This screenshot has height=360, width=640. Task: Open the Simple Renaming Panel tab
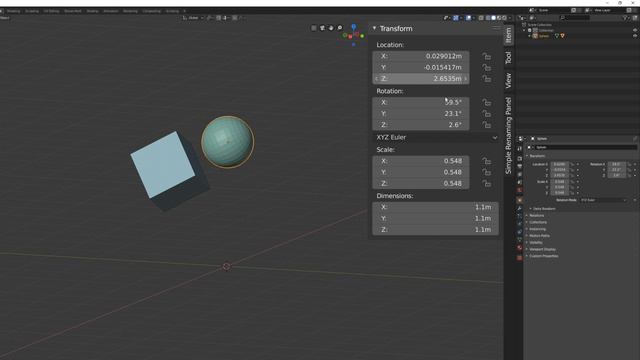click(509, 136)
